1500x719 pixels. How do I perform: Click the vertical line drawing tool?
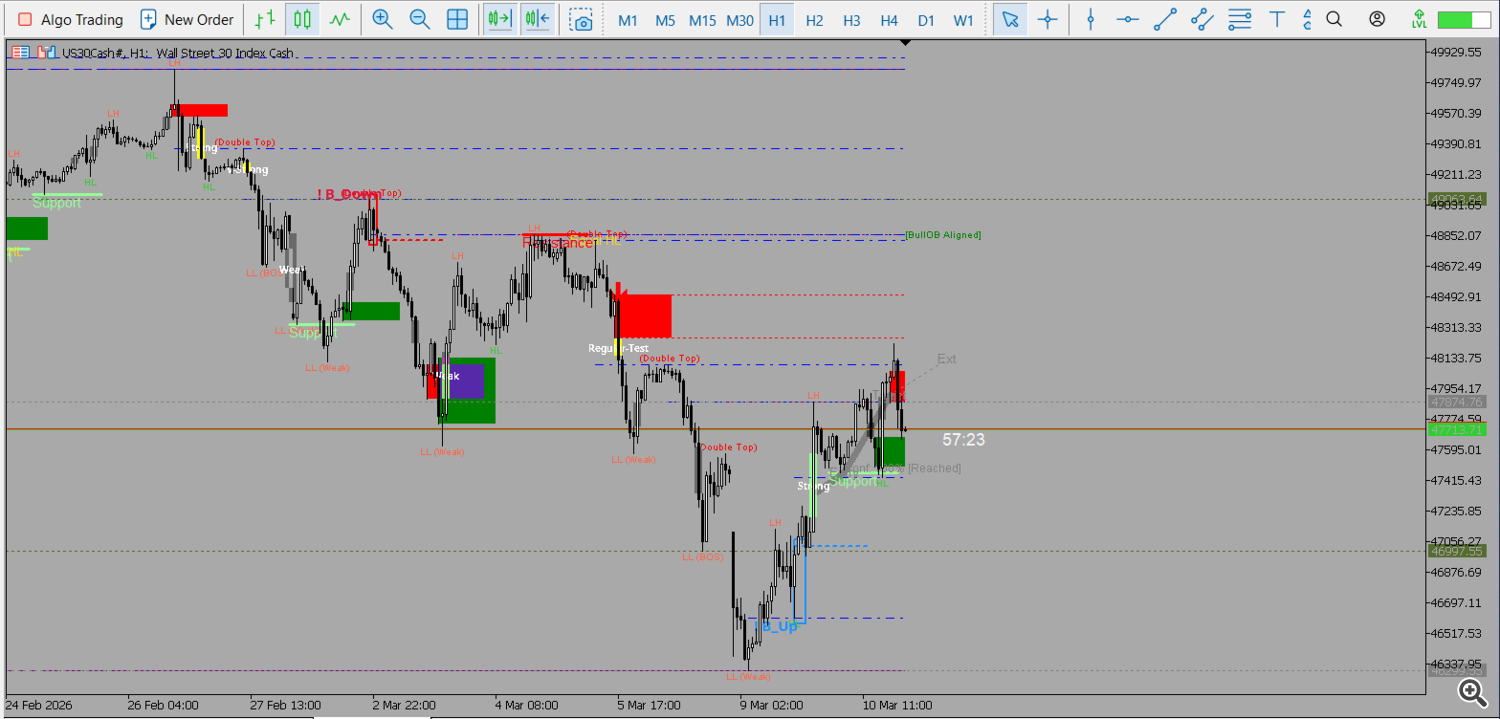pos(1090,19)
